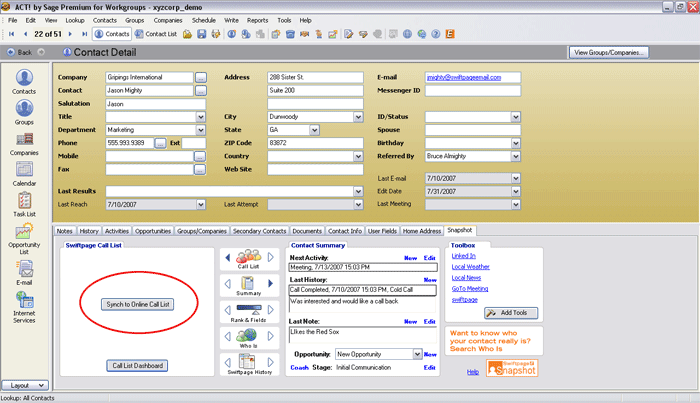Screen dimensions: 700x403
Task: Open the Last Results dropdown
Action: 358,191
